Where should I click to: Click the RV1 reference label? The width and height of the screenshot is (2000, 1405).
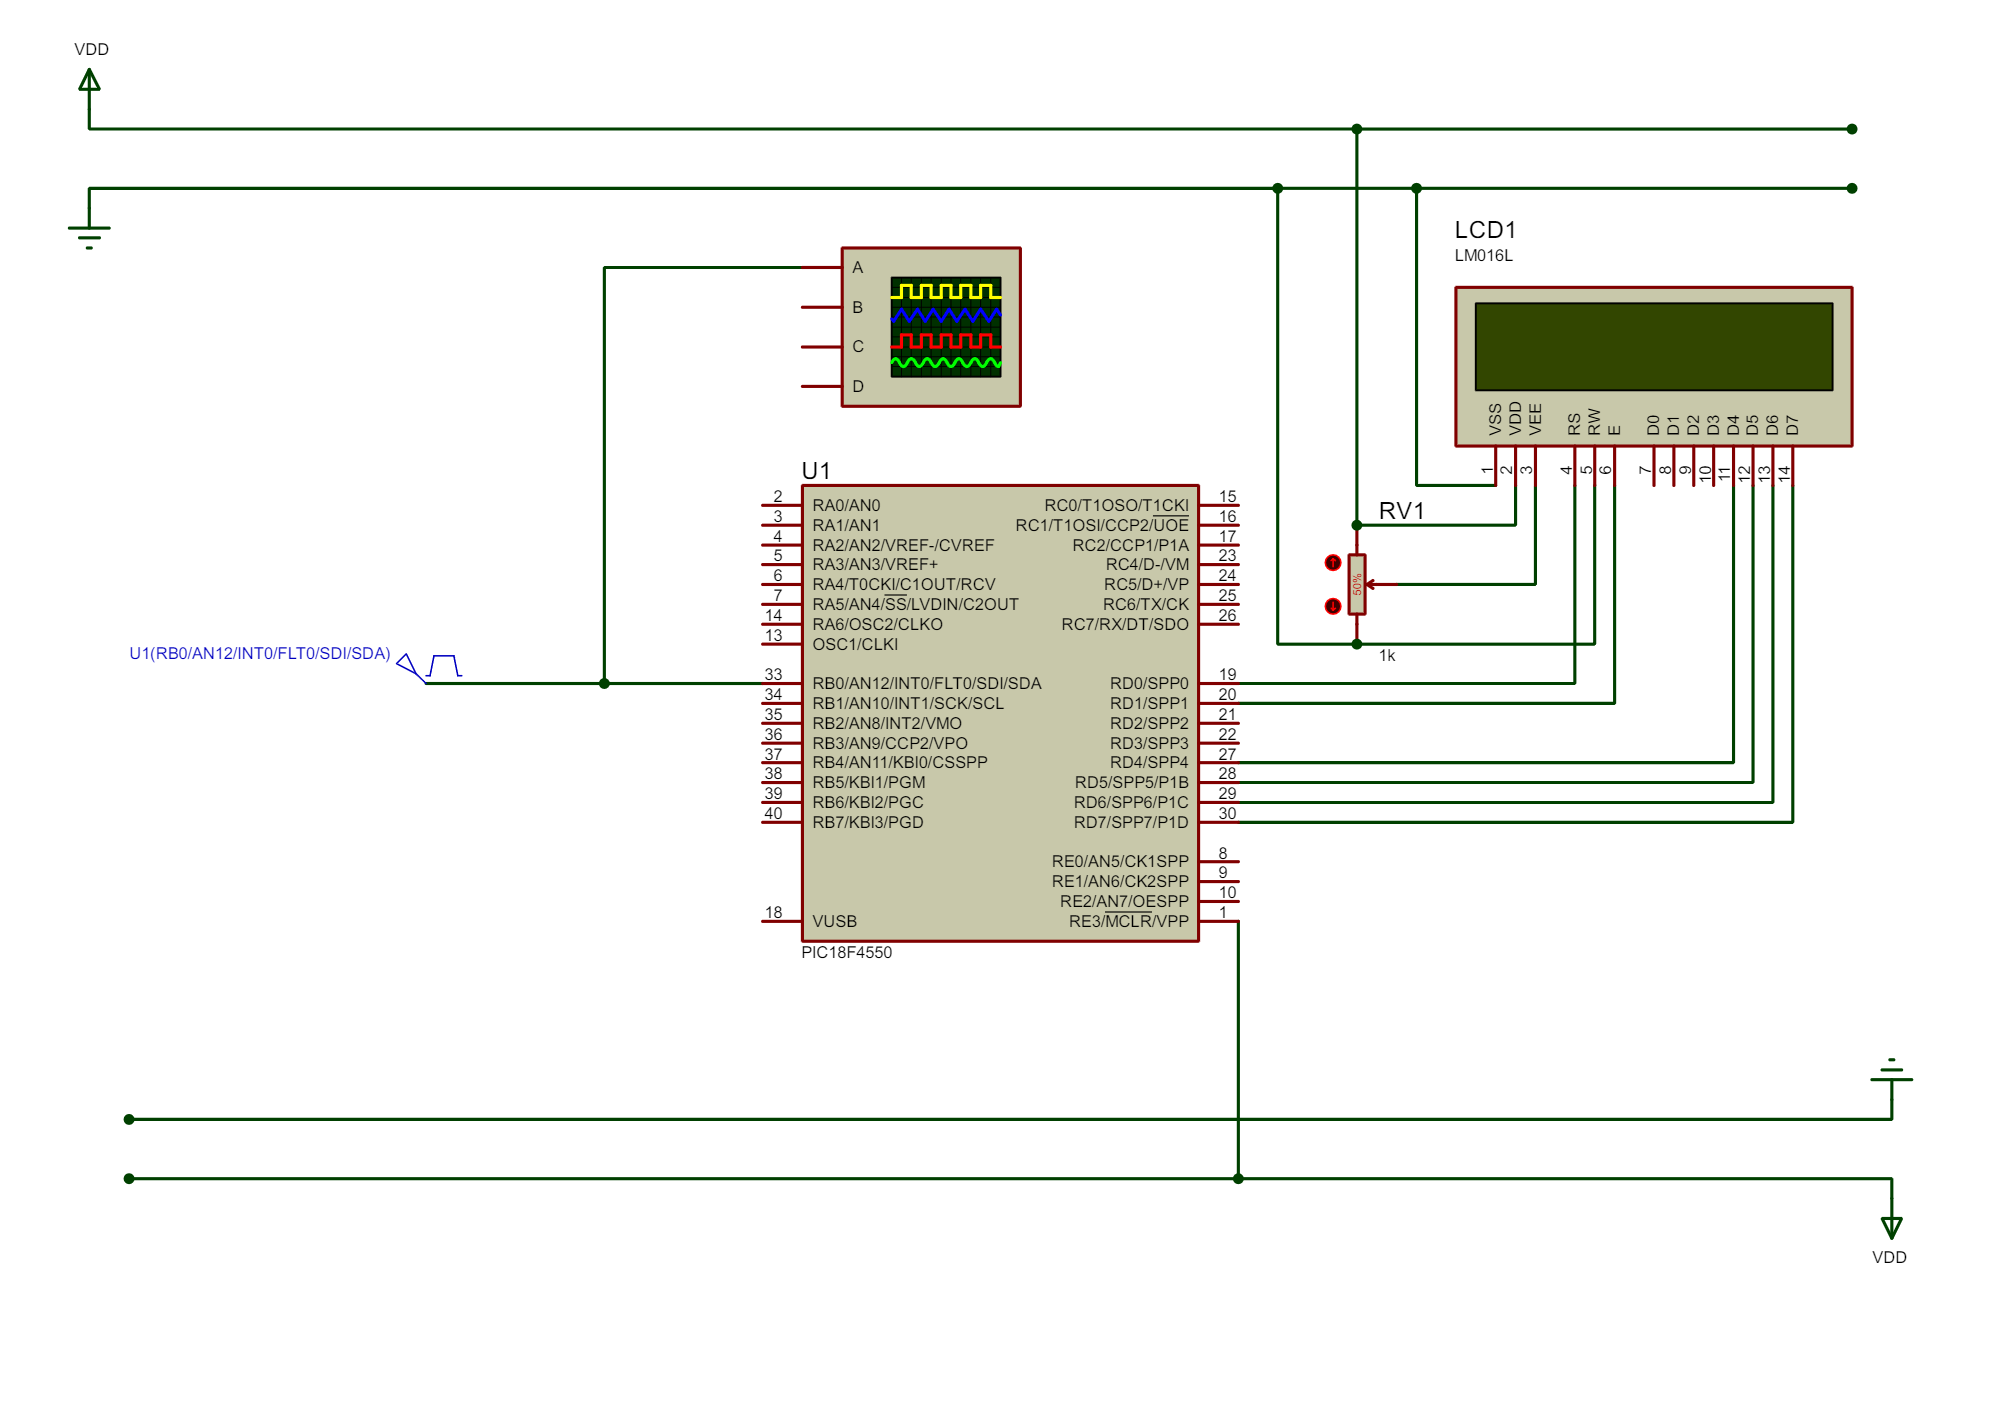(x=1401, y=510)
